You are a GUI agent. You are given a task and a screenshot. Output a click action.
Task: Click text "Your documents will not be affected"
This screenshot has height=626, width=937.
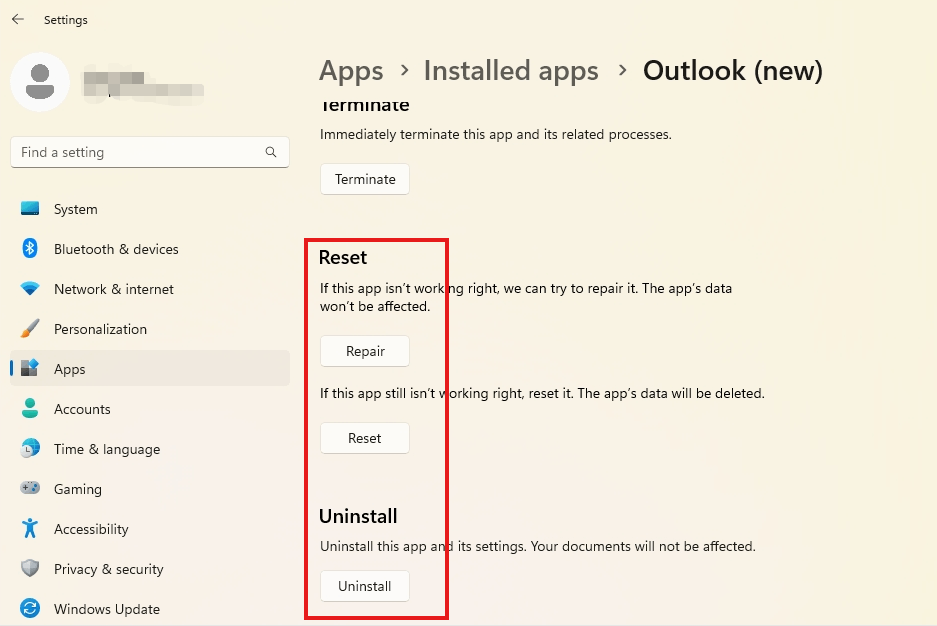643,547
